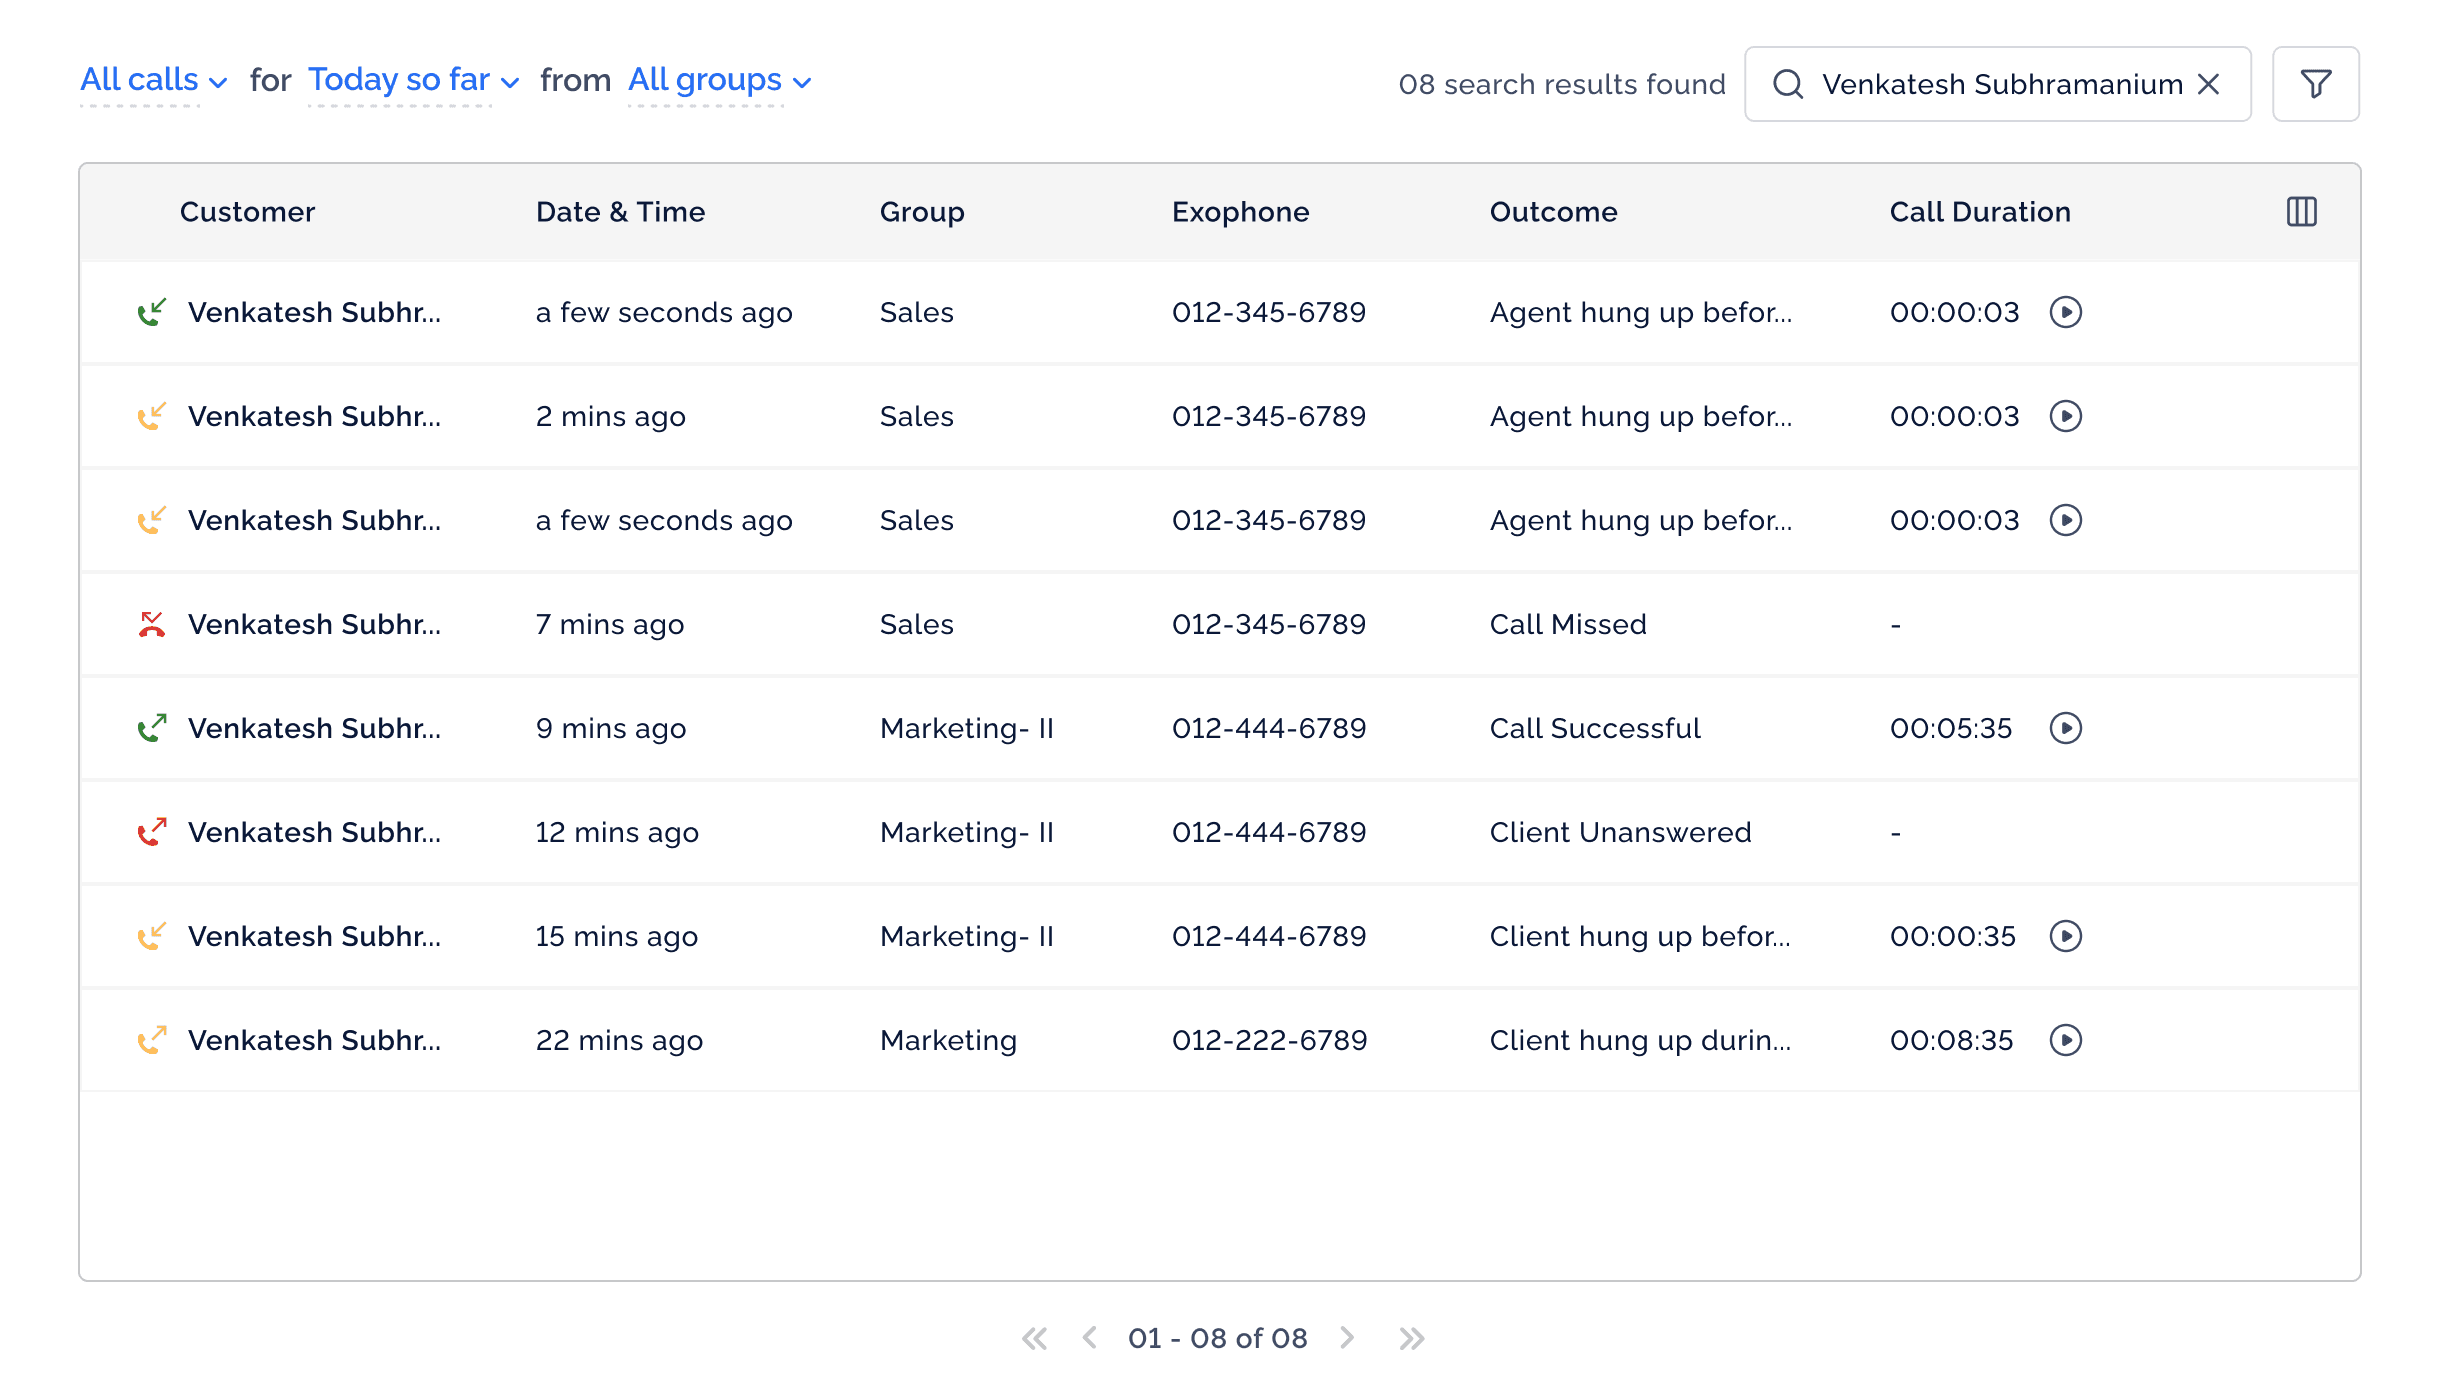The width and height of the screenshot is (2440, 1396).
Task: Click the red missed call icon
Action: click(151, 624)
